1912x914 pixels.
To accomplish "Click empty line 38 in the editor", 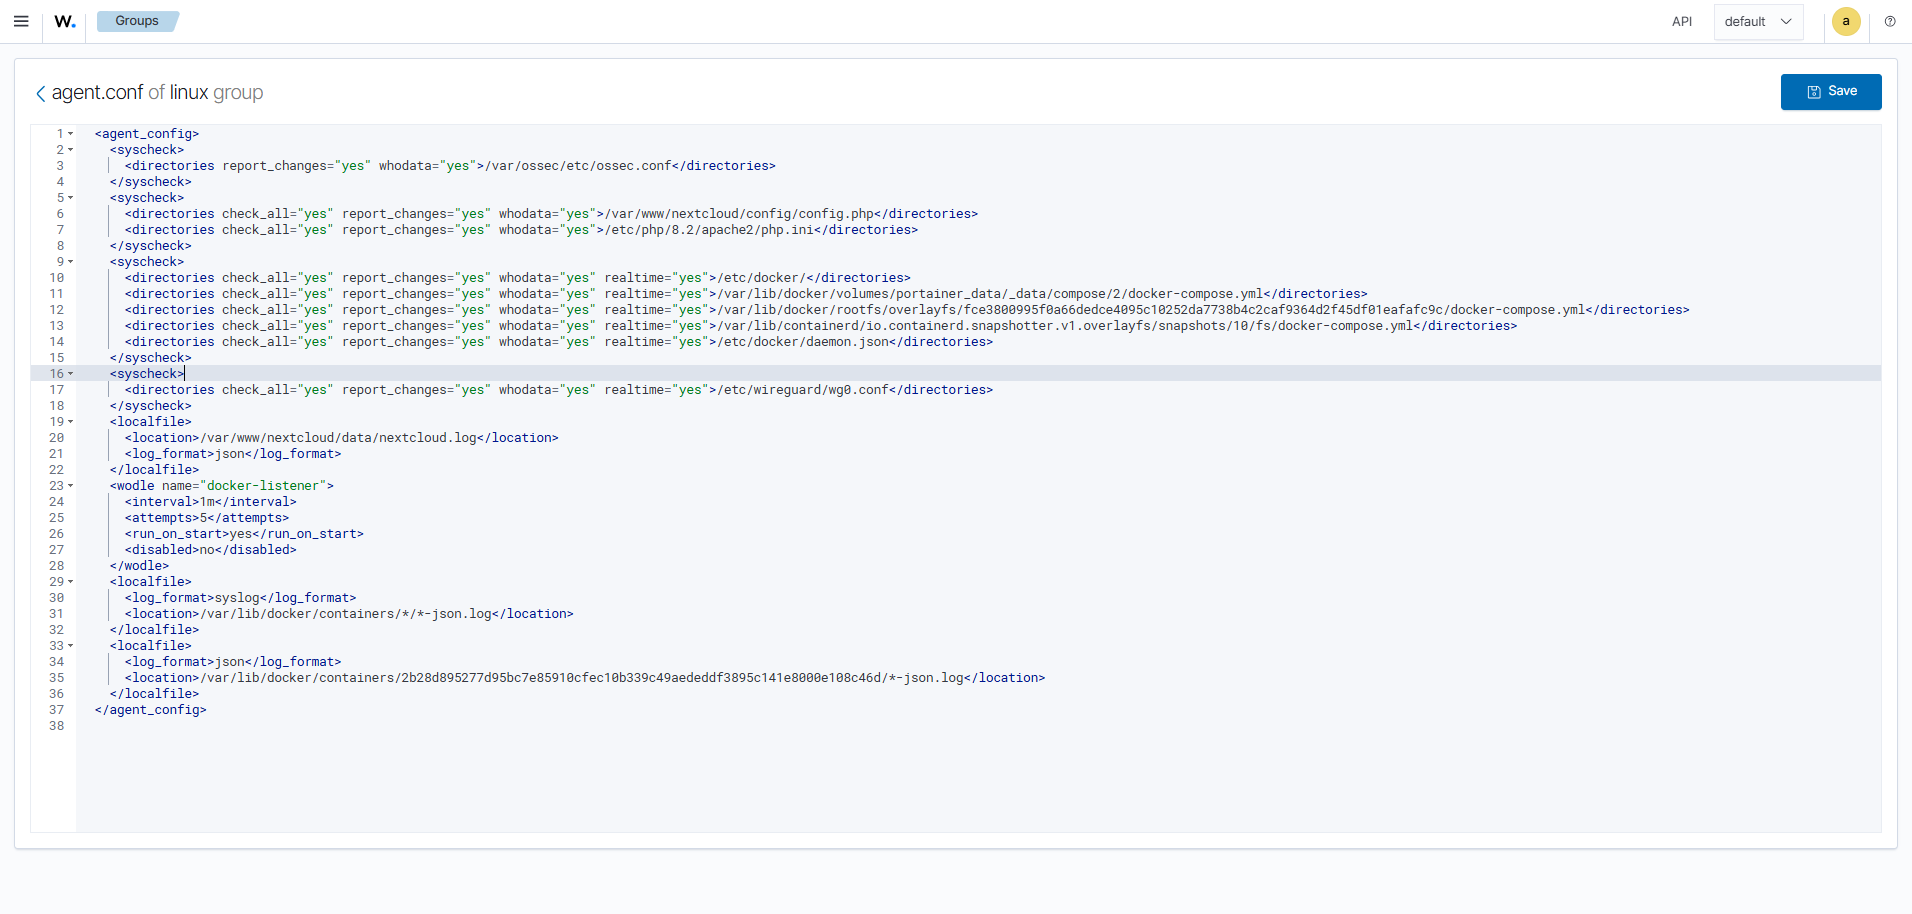I will (978, 726).
